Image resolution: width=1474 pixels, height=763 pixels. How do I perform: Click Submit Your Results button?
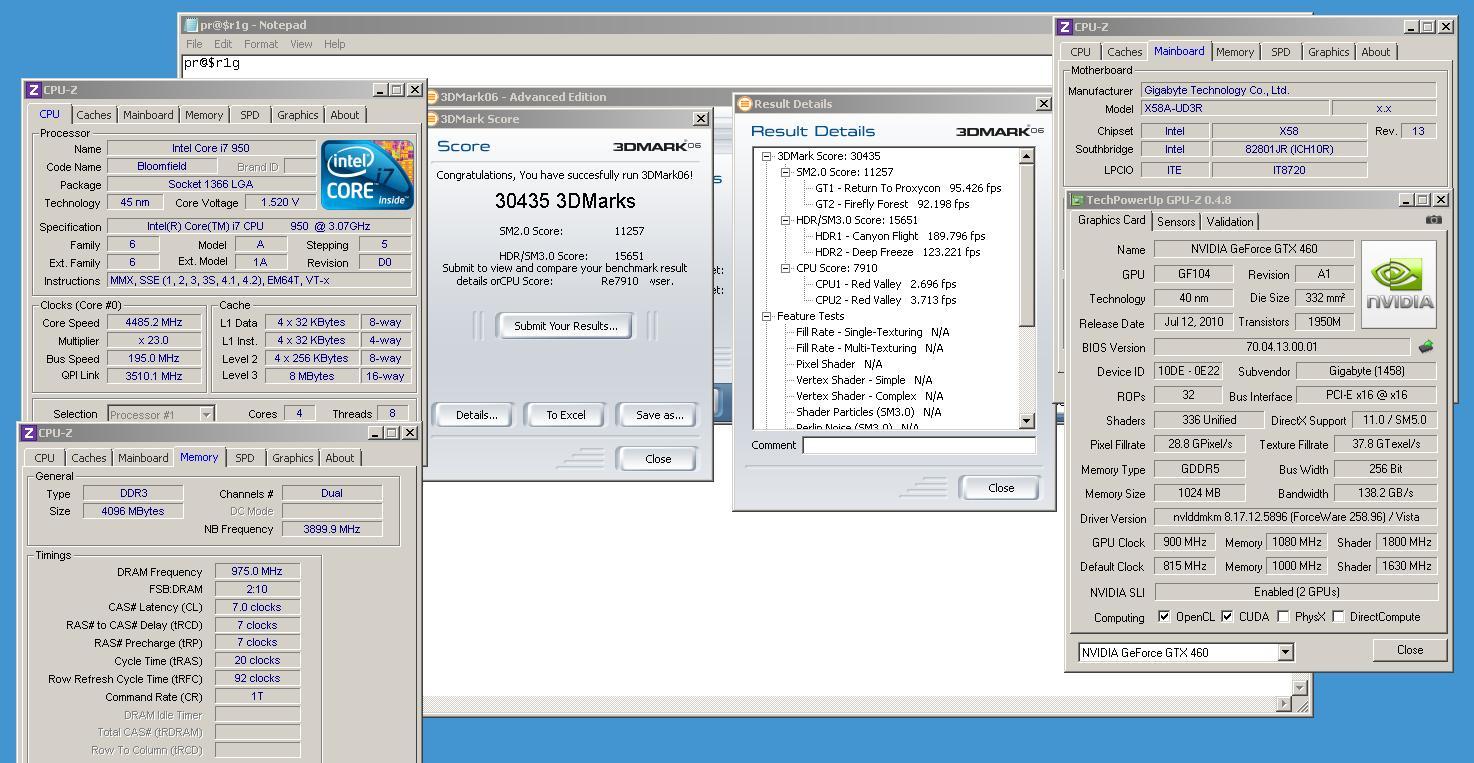click(565, 326)
